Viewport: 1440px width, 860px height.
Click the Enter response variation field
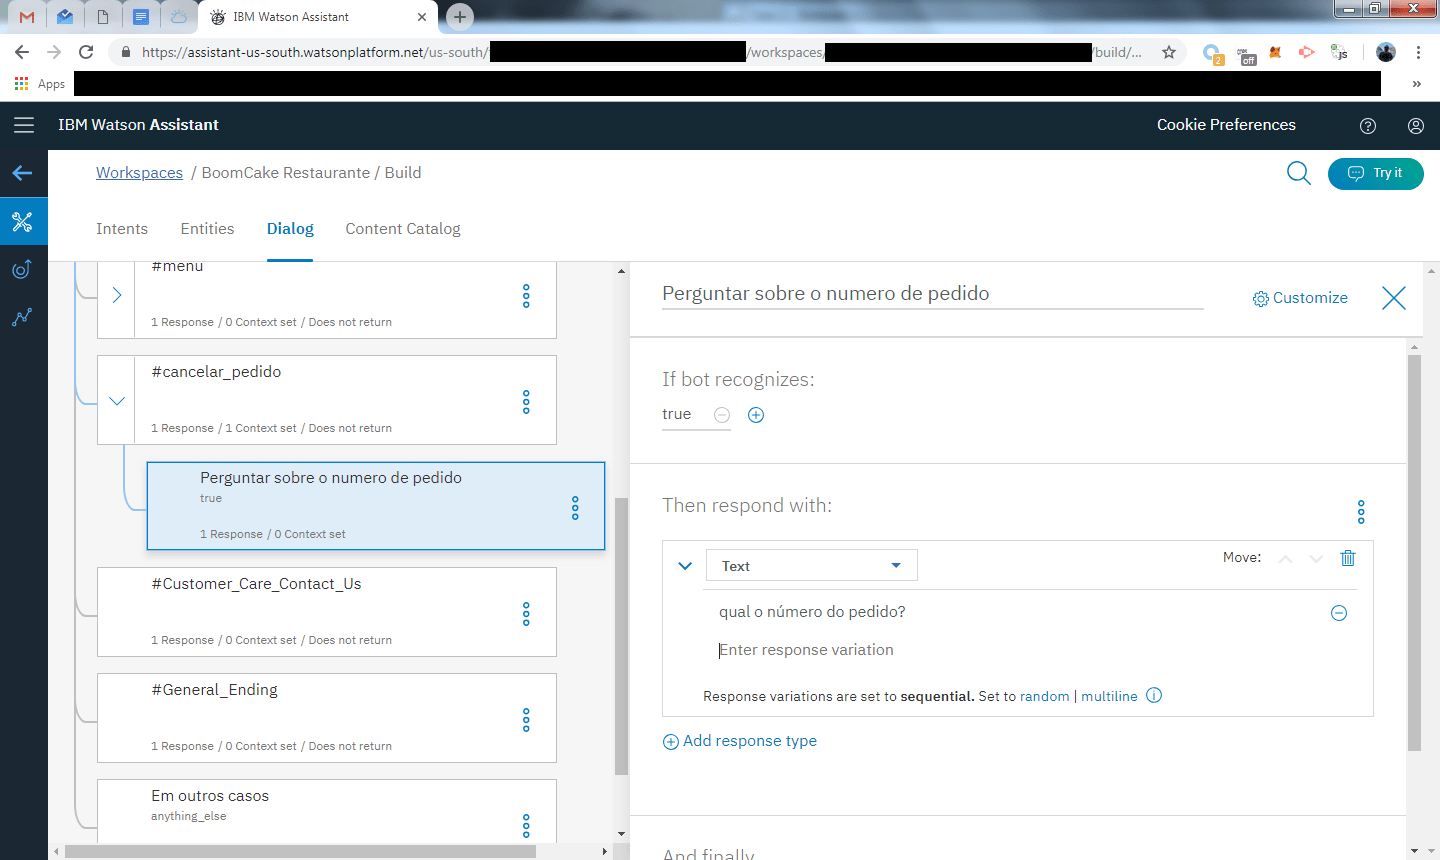coord(1020,650)
